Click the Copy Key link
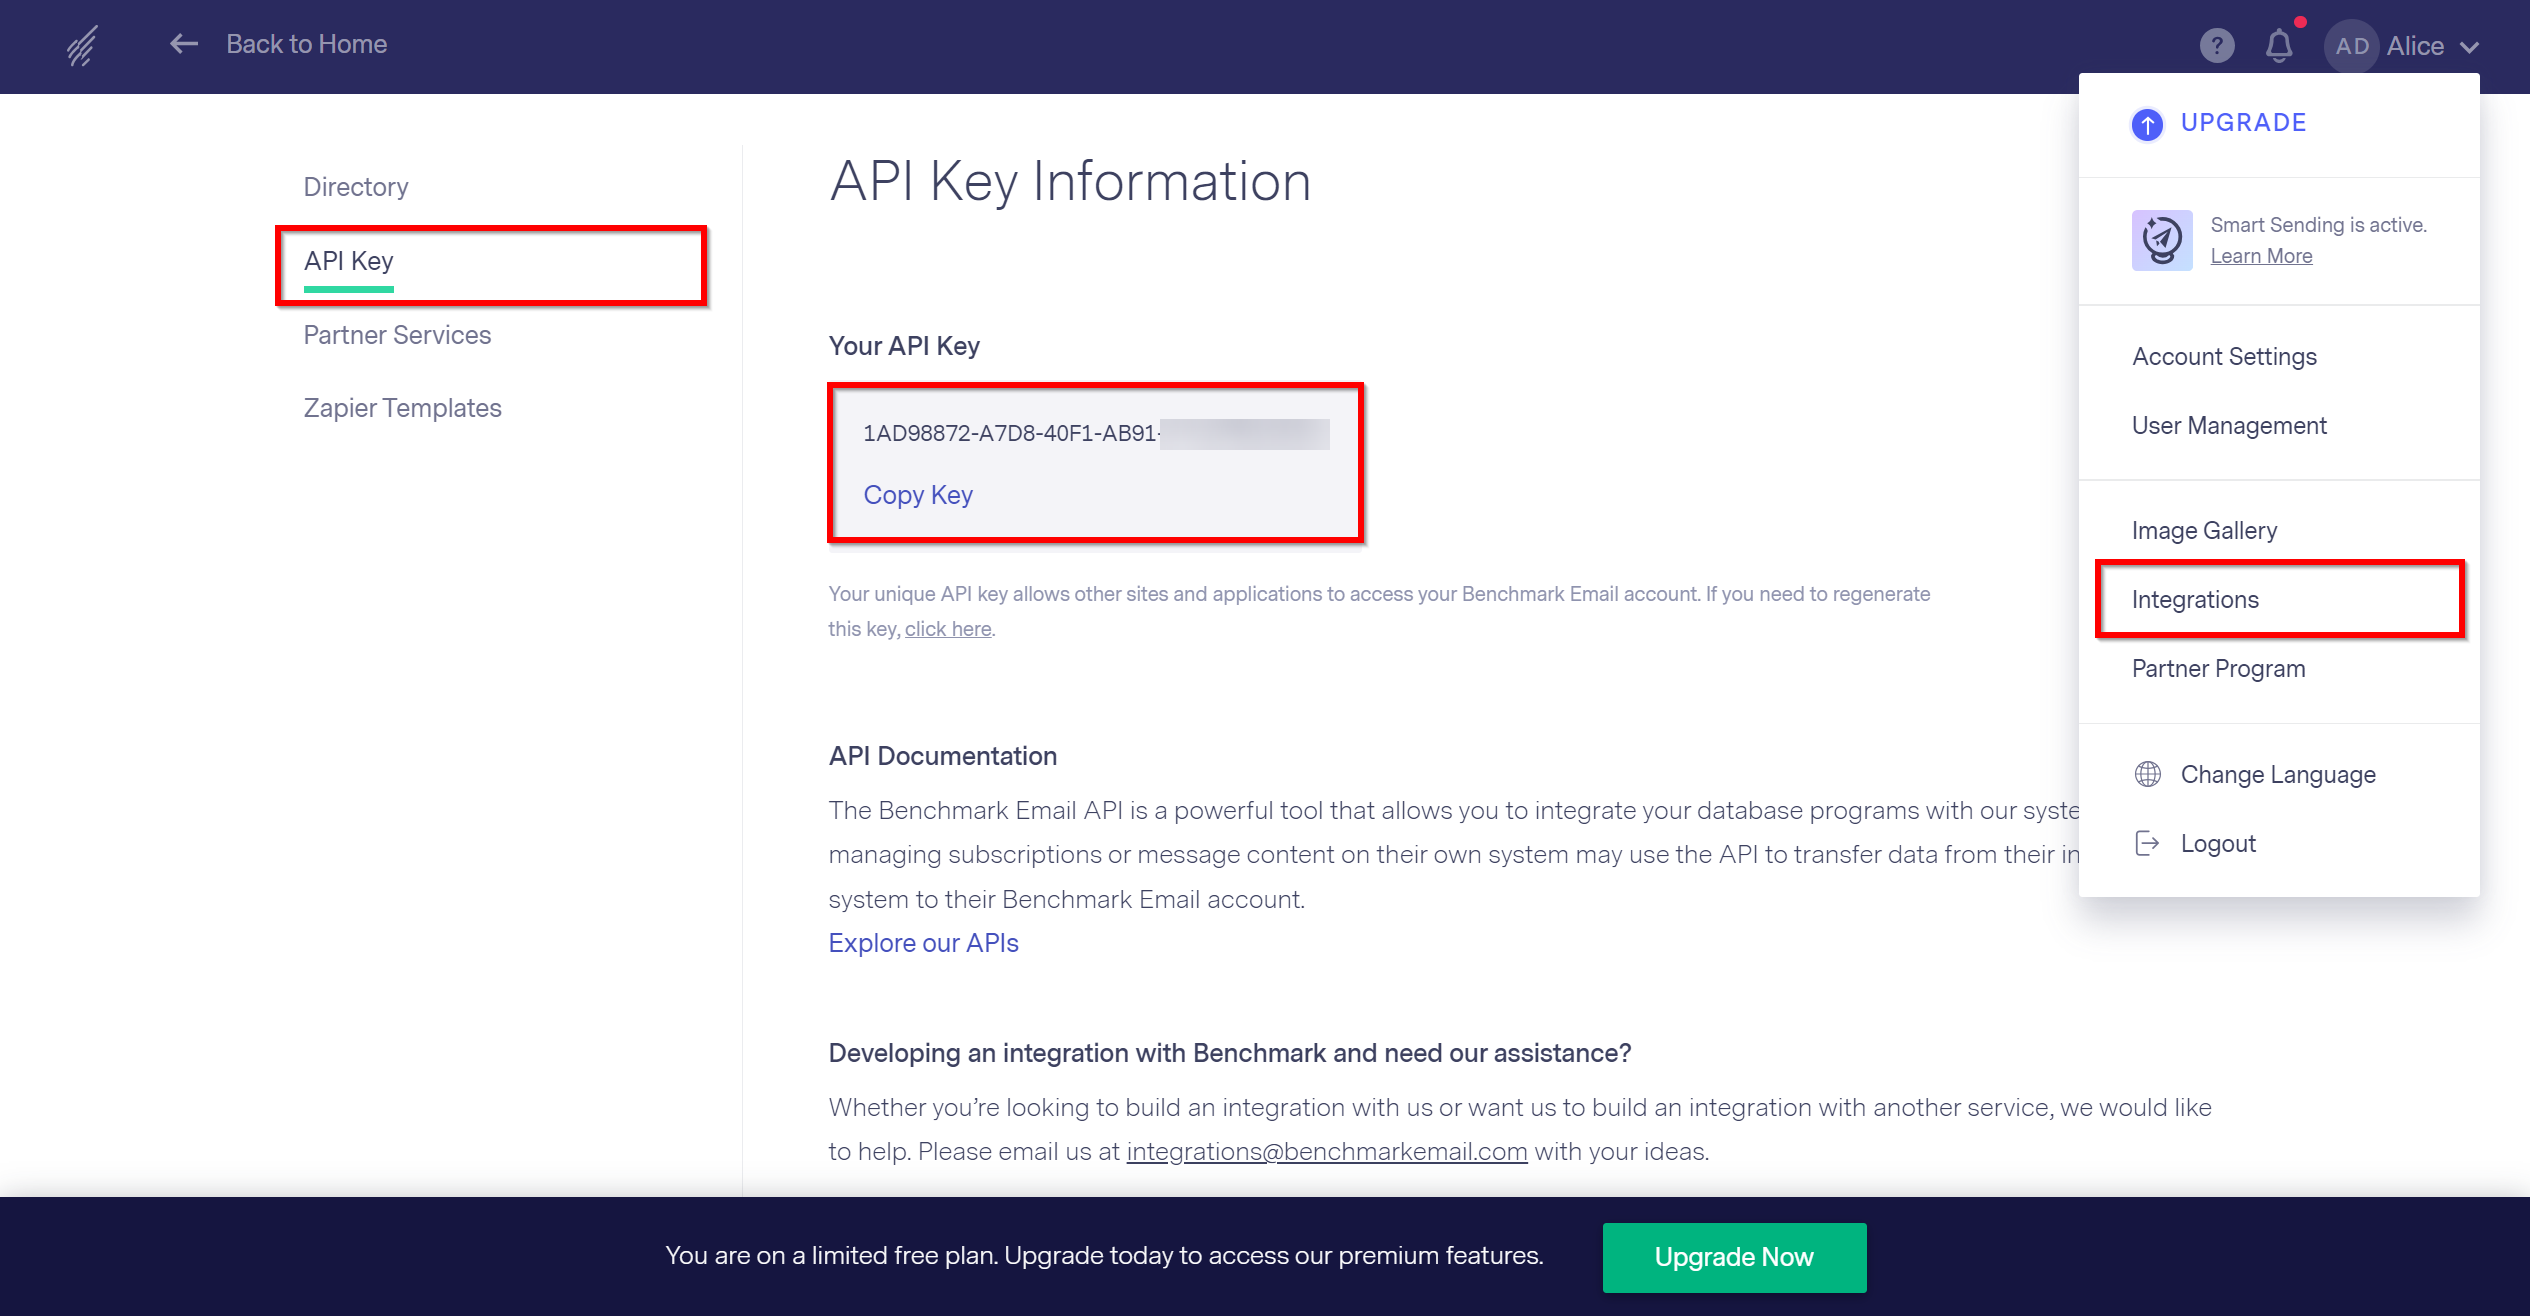This screenshot has height=1316, width=2530. coord(918,495)
